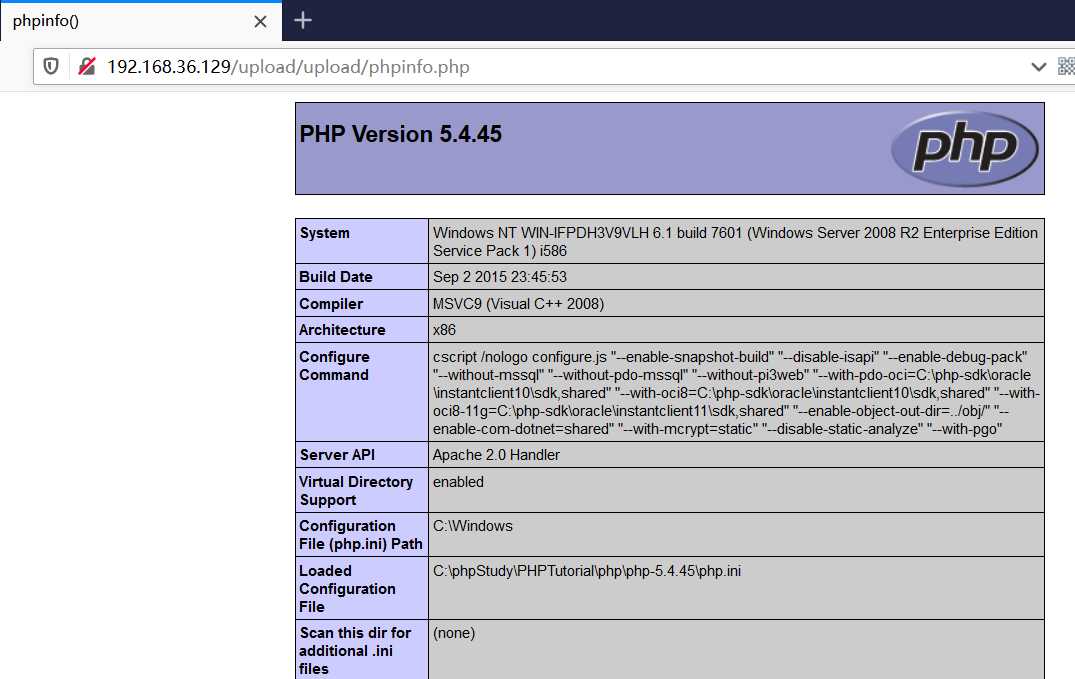Click the C:\Windows path value
The width and height of the screenshot is (1075, 679).
pos(473,526)
